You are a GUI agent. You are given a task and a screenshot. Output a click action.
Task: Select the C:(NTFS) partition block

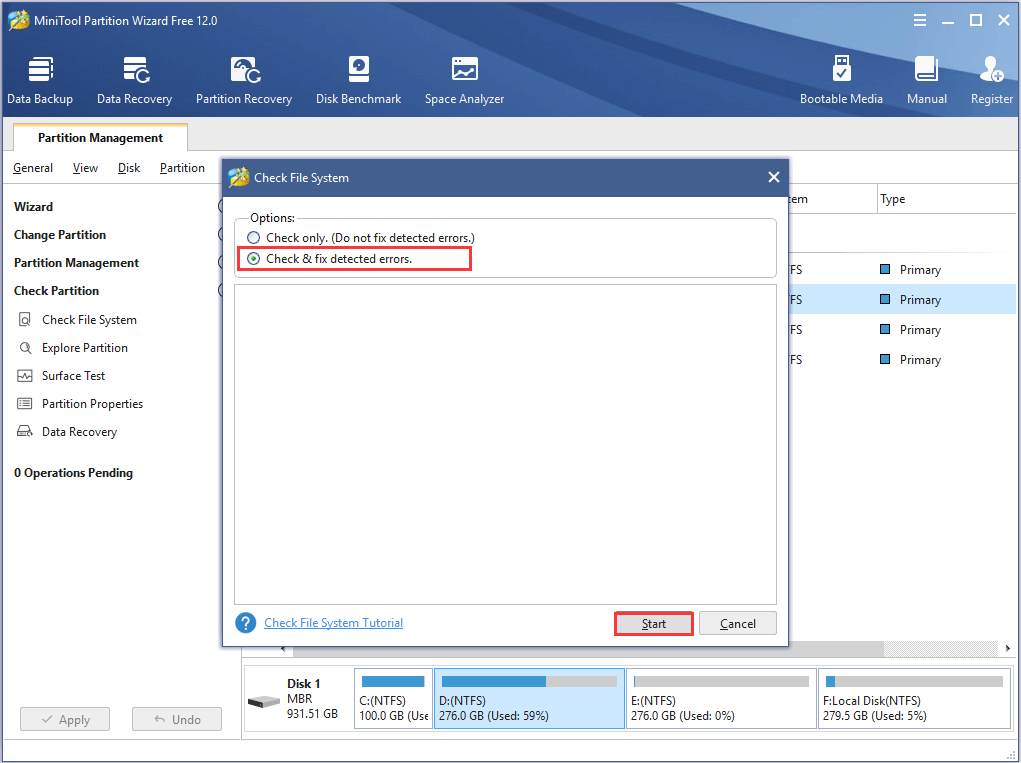click(393, 699)
